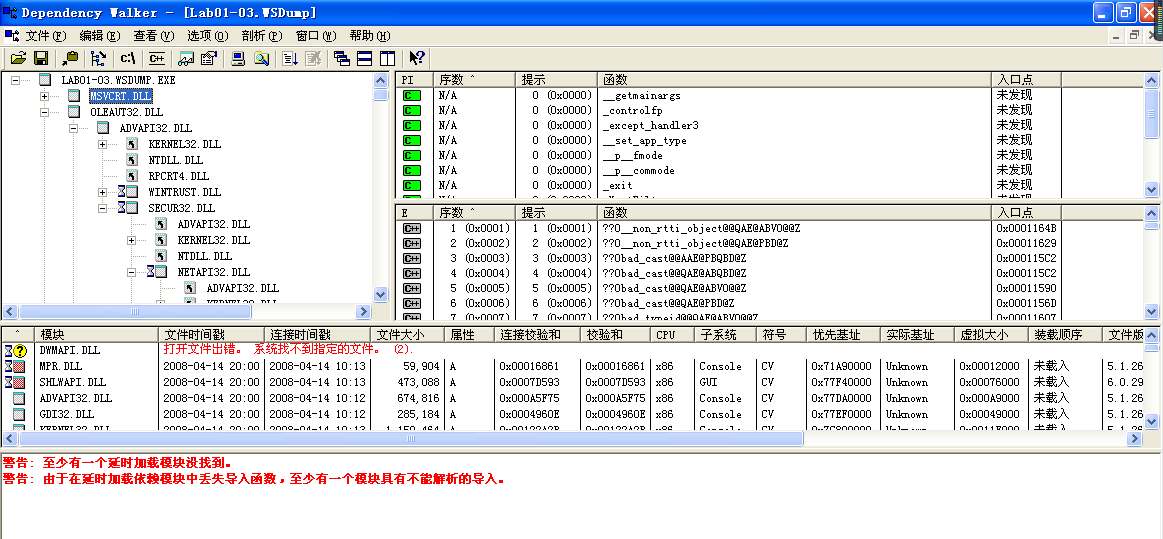Click the icon beside MPR.DLL in module list

pos(16,366)
